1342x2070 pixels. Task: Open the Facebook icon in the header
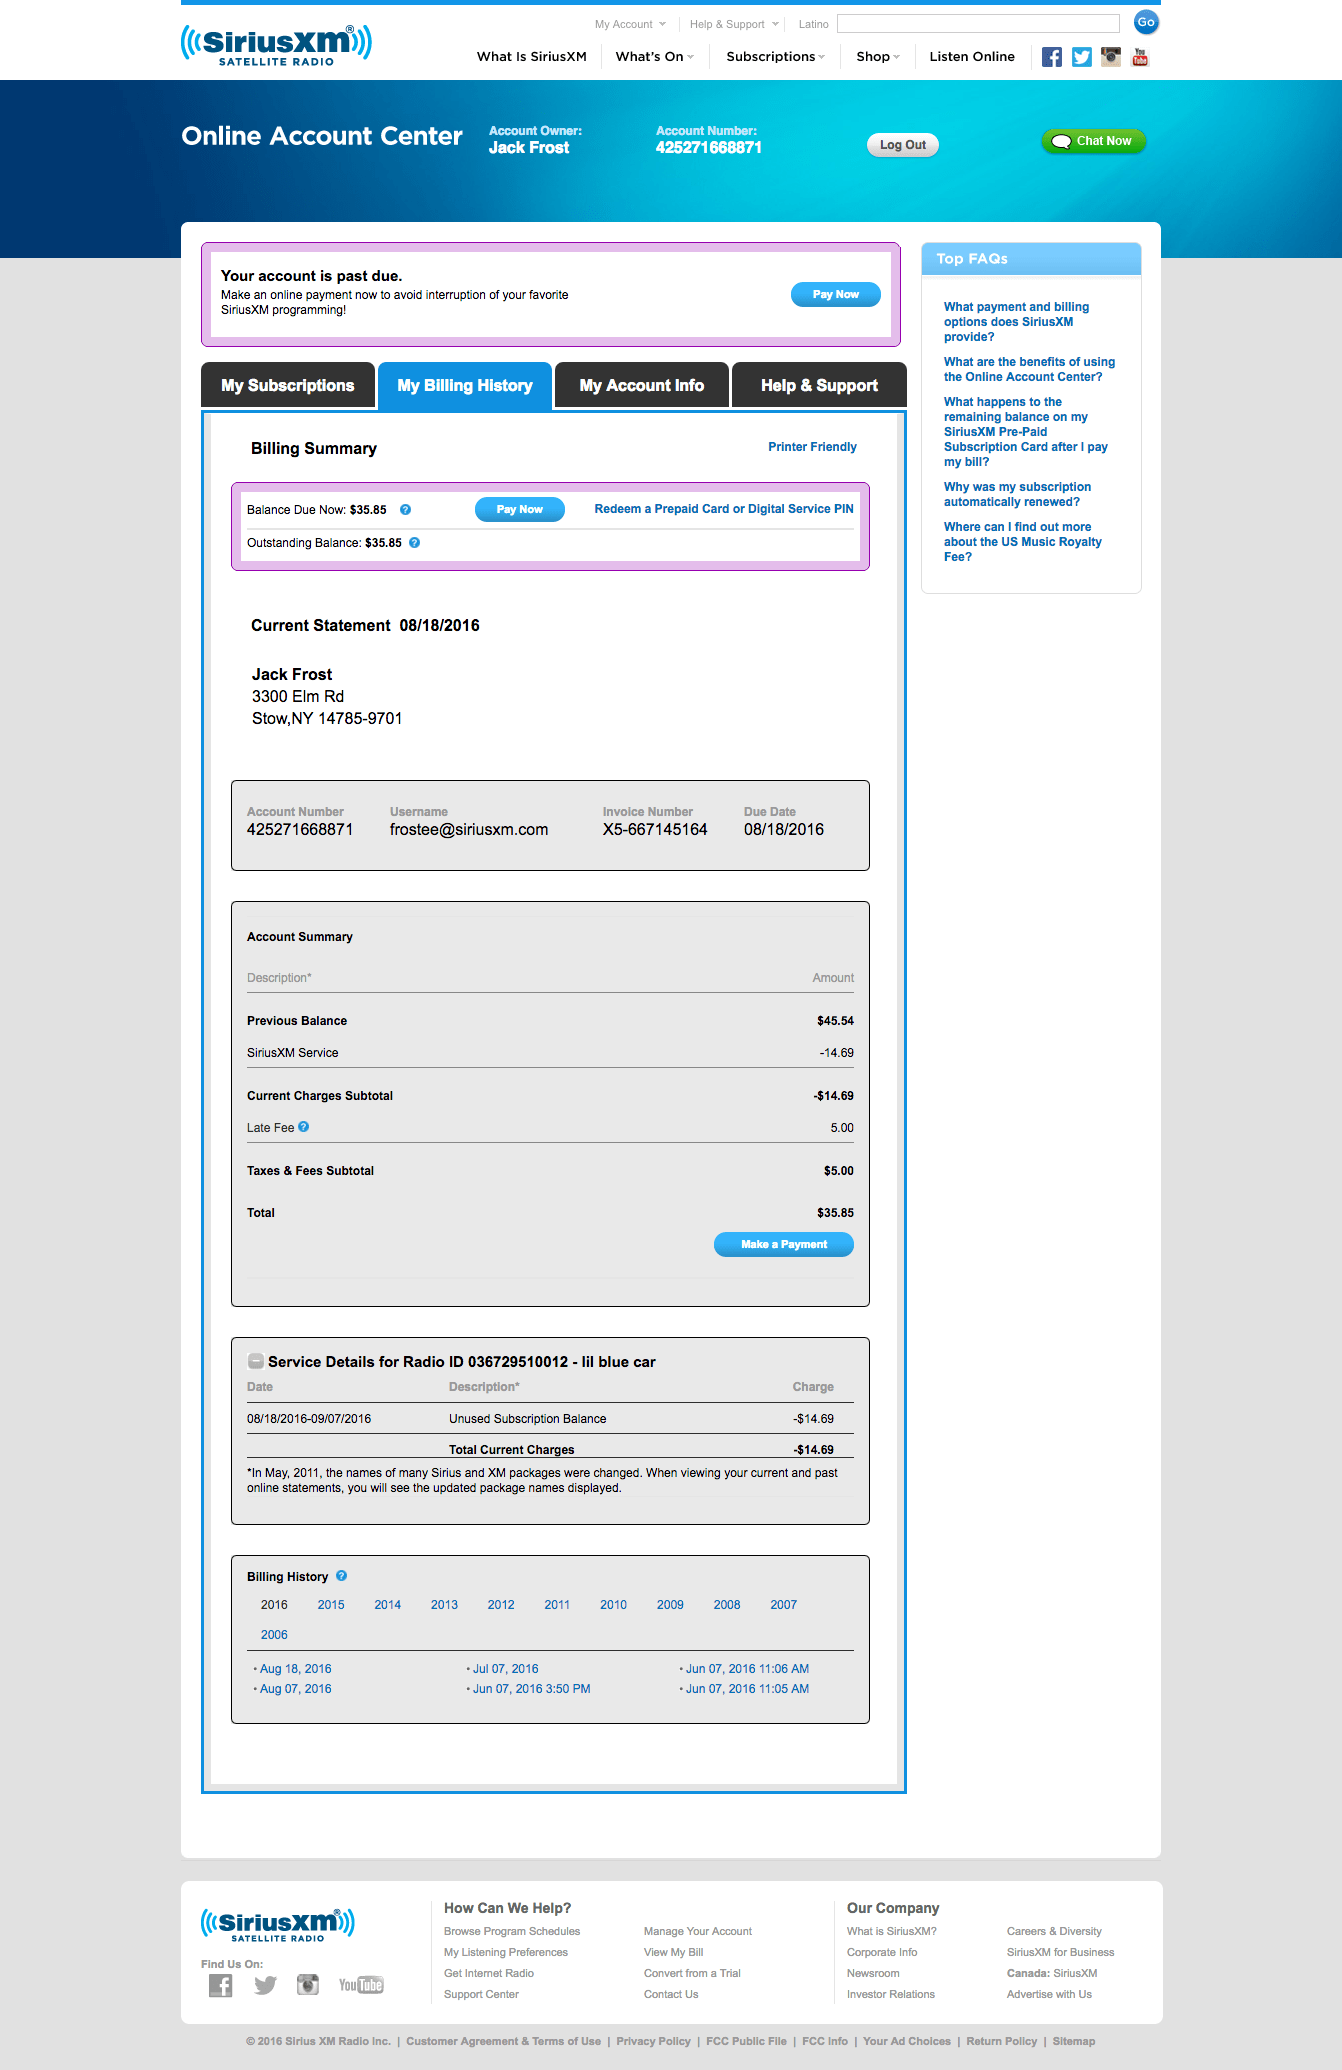click(x=1051, y=57)
